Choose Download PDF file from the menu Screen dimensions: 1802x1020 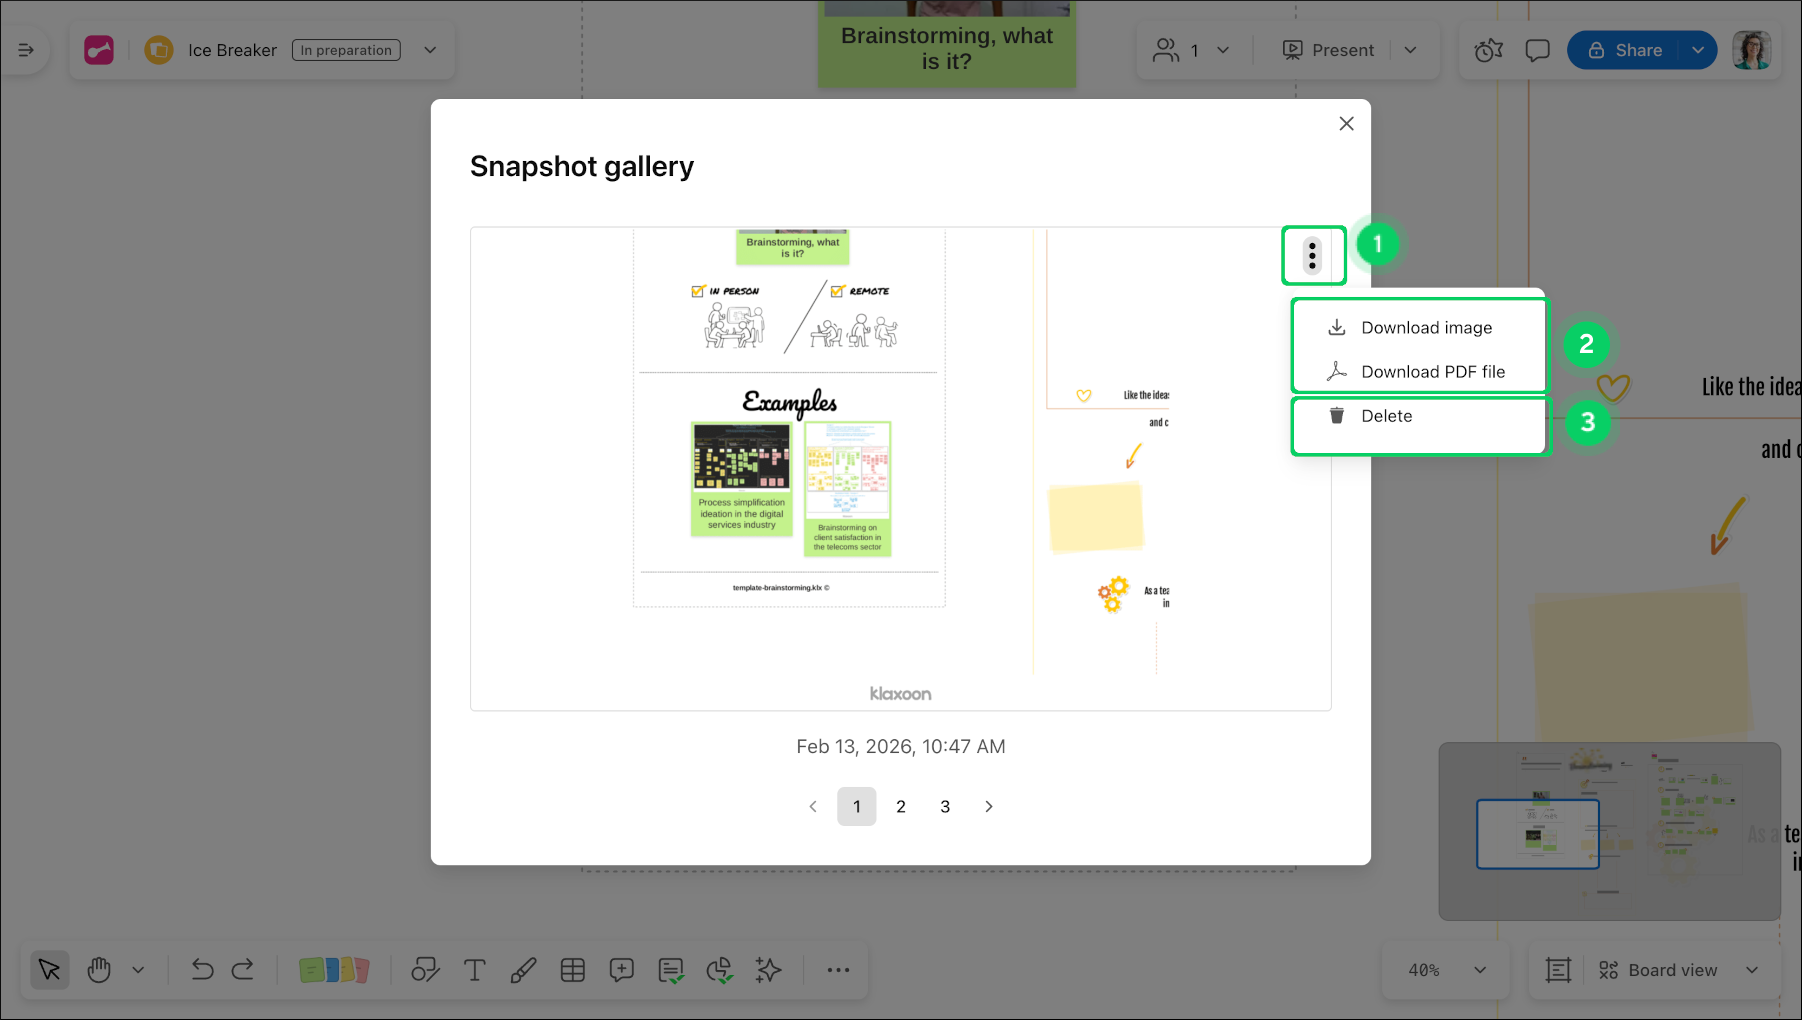1433,371
